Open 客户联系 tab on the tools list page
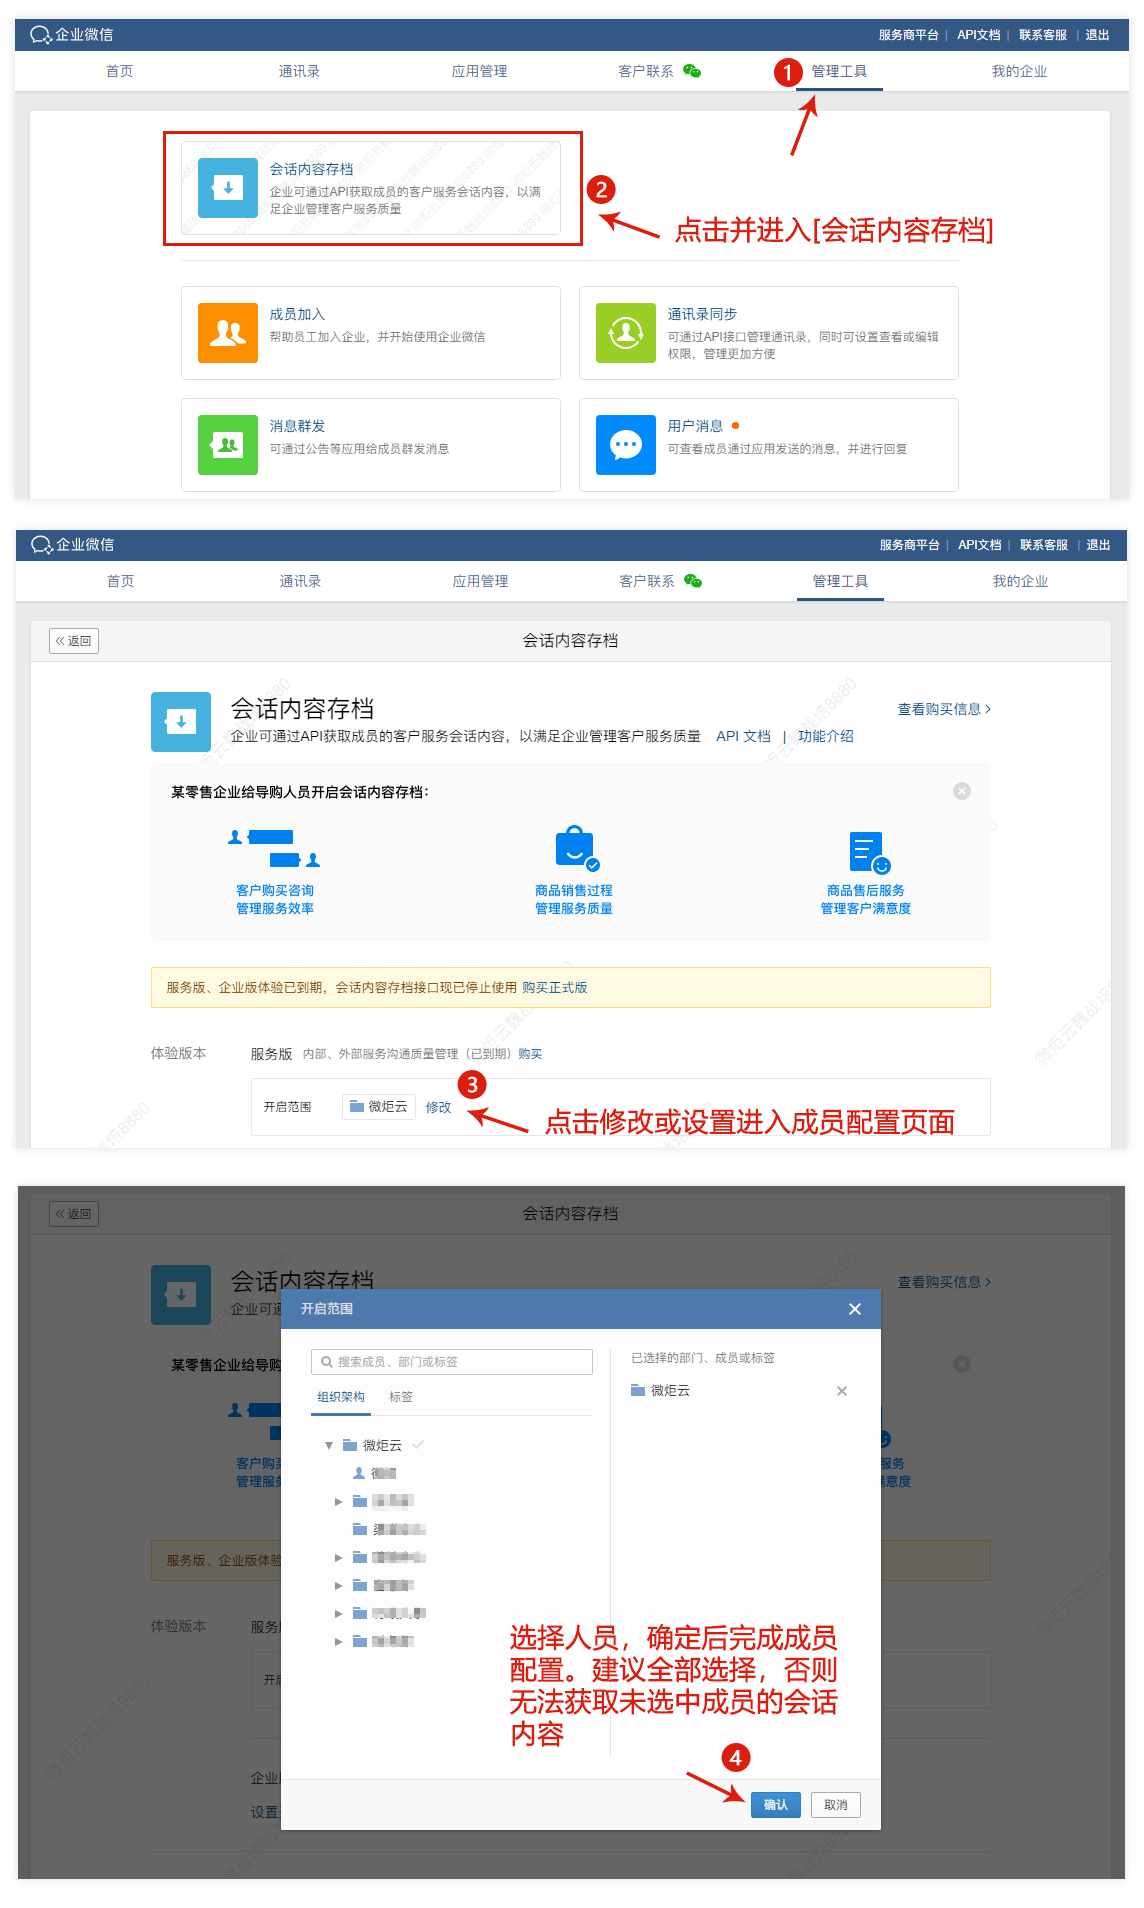This screenshot has height=1908, width=1144. [646, 71]
